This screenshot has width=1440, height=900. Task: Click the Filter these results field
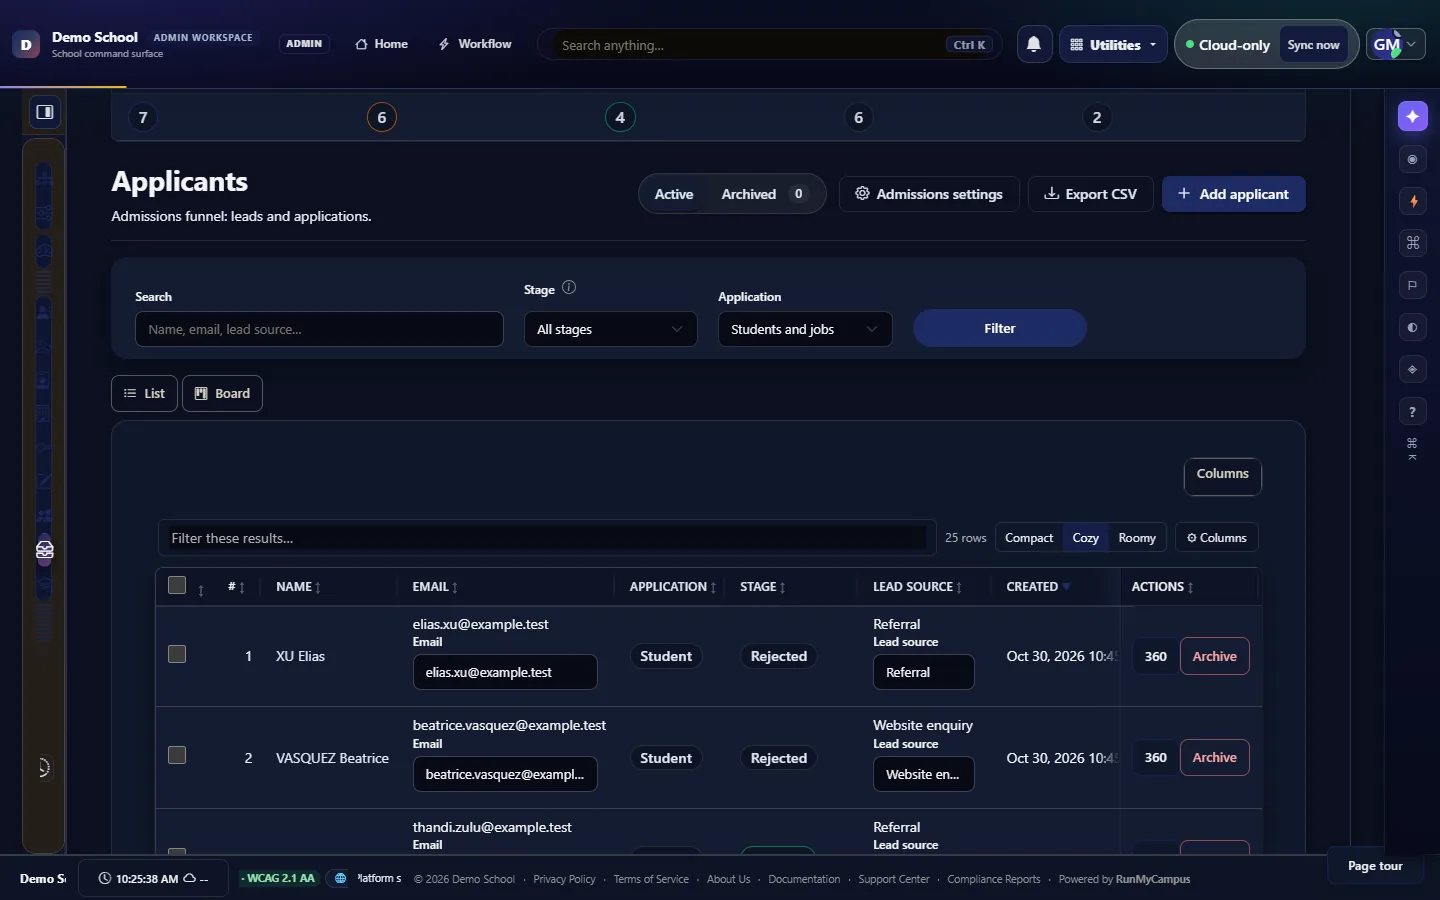point(547,538)
